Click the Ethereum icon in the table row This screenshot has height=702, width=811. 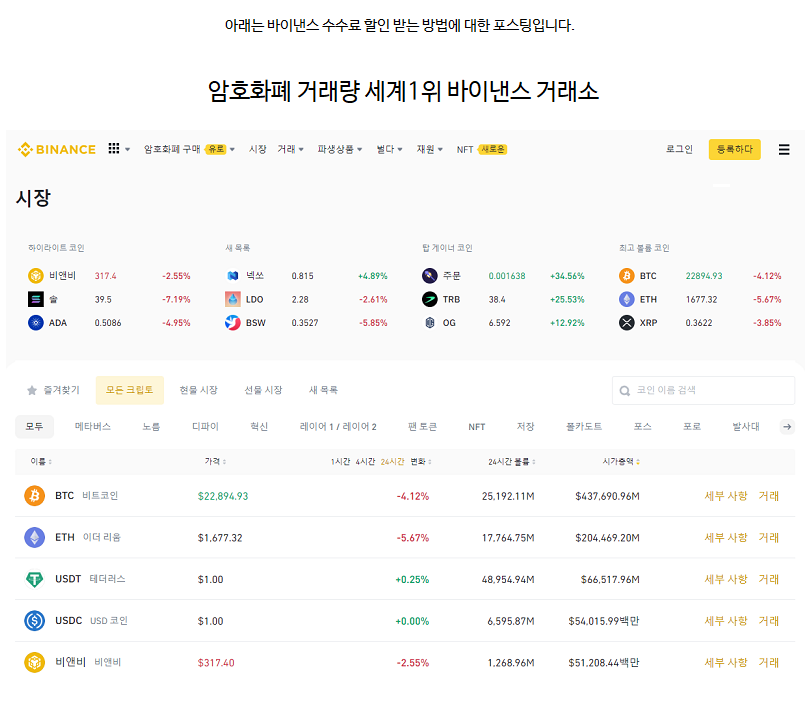(35, 537)
